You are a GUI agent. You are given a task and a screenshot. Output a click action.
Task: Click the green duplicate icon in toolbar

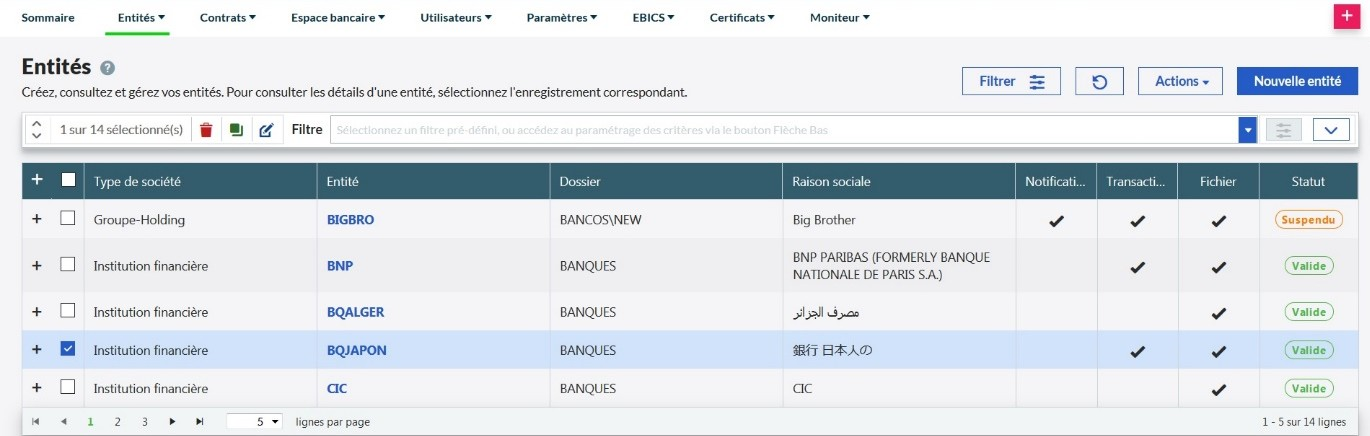[236, 130]
